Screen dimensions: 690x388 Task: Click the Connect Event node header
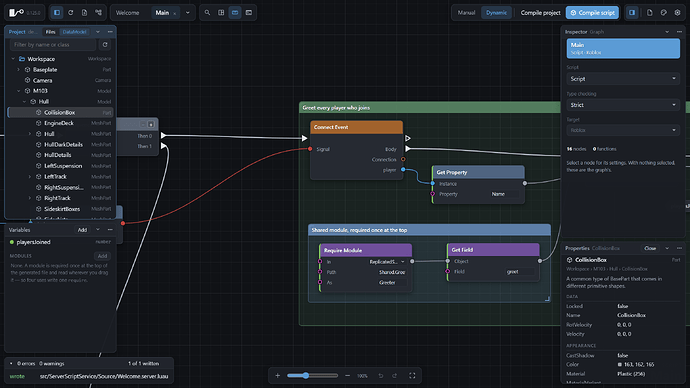[356, 127]
